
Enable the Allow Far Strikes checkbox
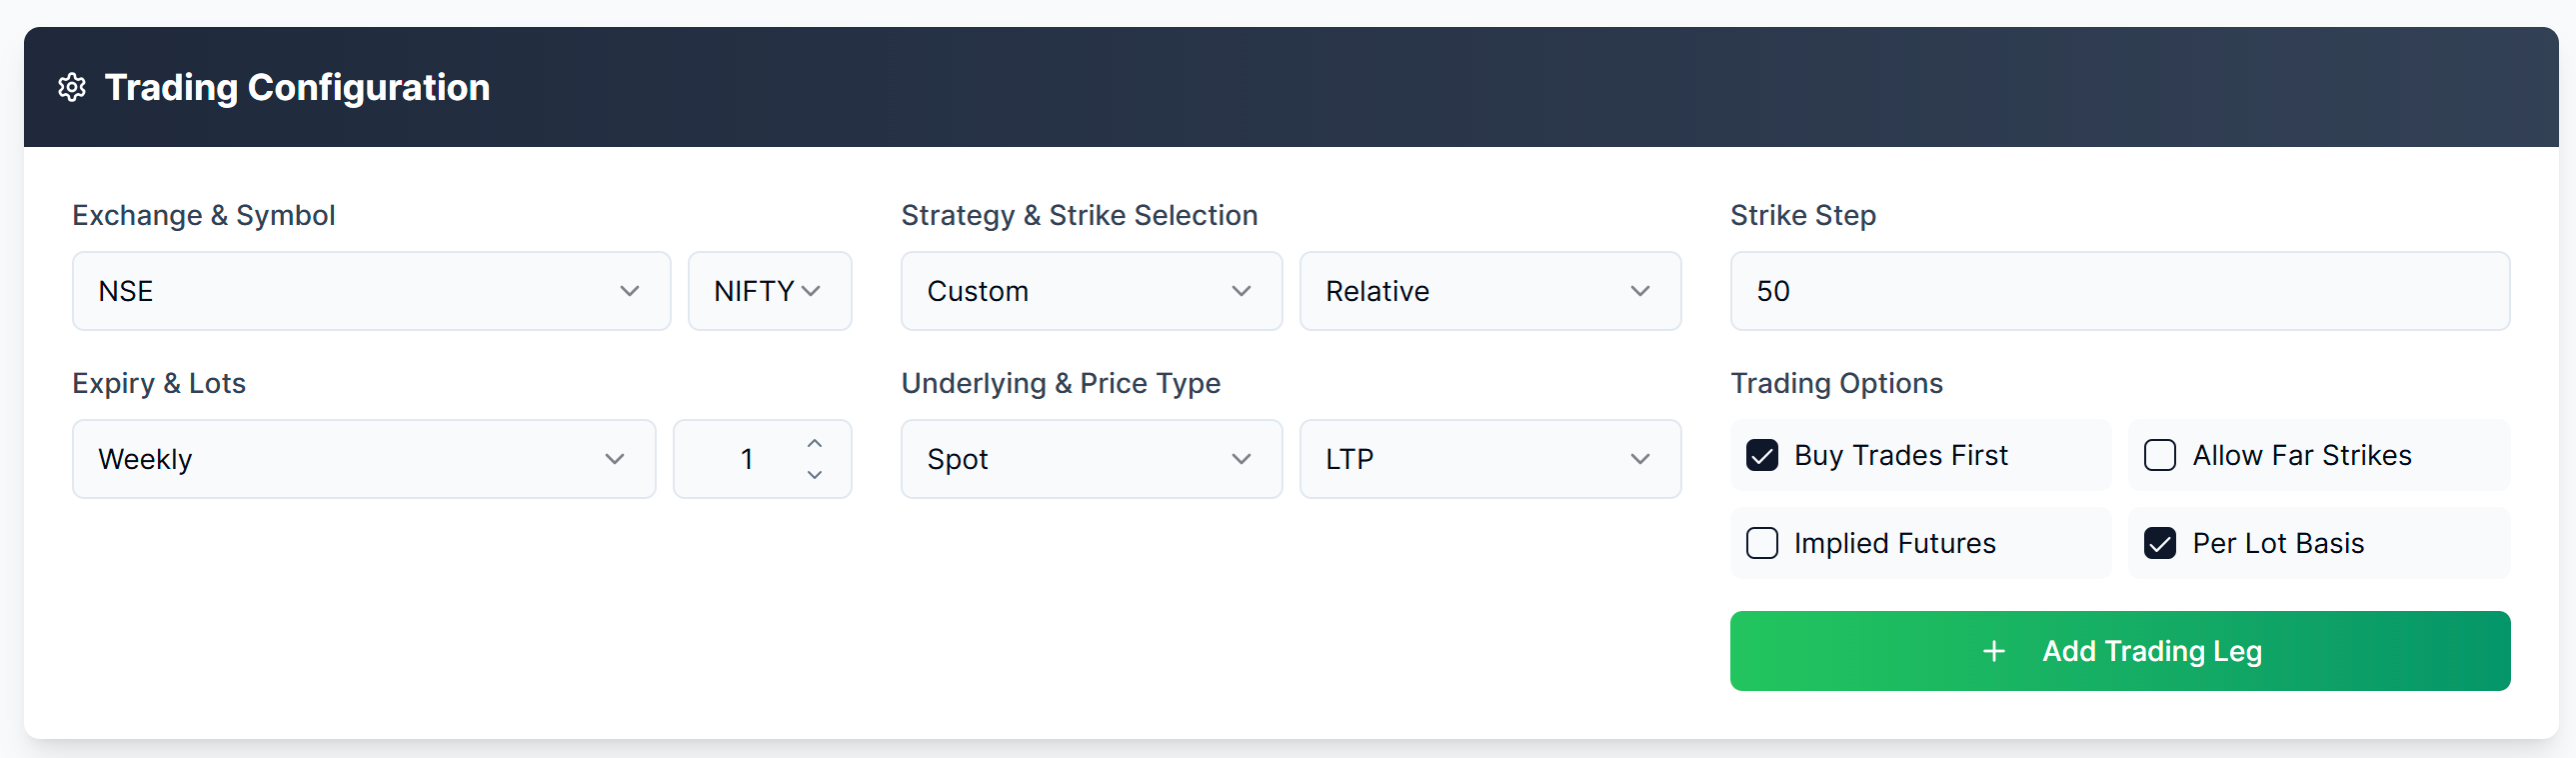(x=2160, y=455)
